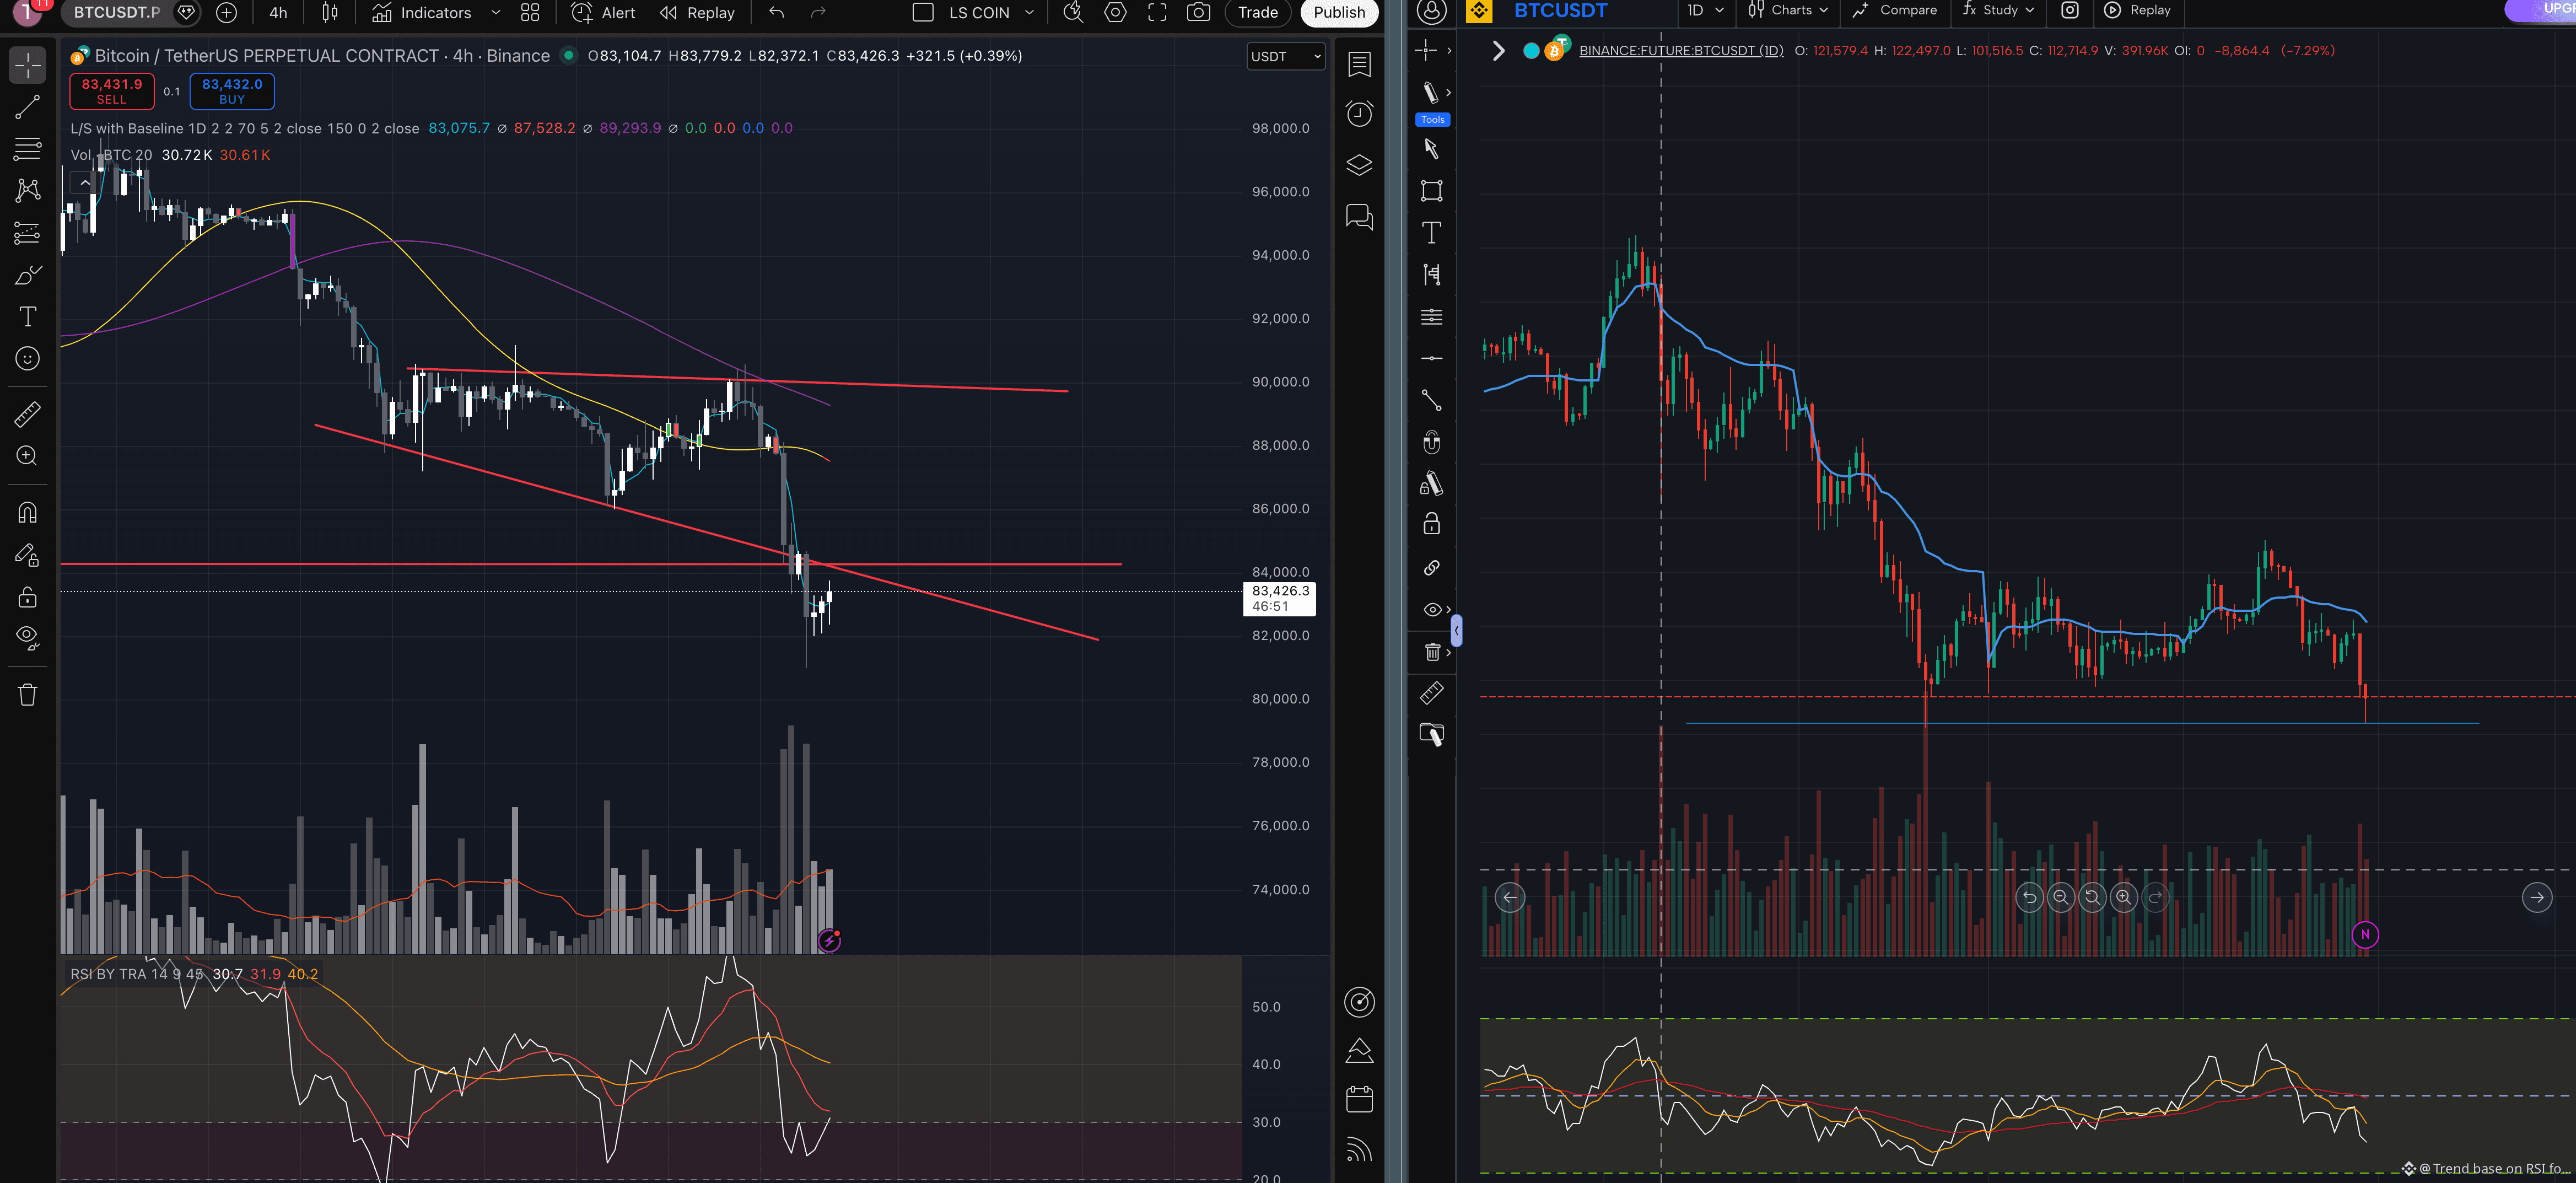The image size is (2576, 1183).
Task: Open the alerts clock panel
Action: pyautogui.click(x=1359, y=114)
